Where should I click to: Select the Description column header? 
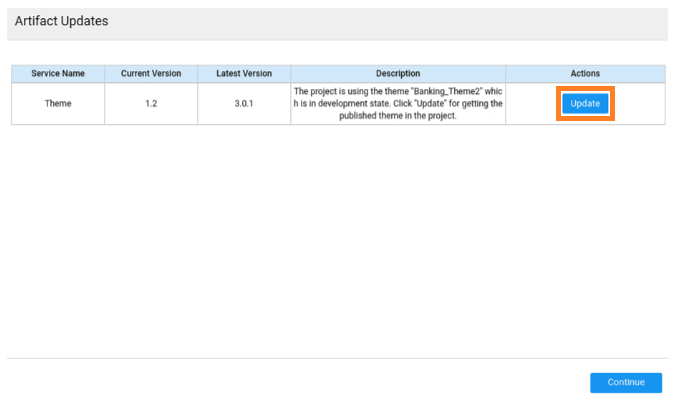398,74
